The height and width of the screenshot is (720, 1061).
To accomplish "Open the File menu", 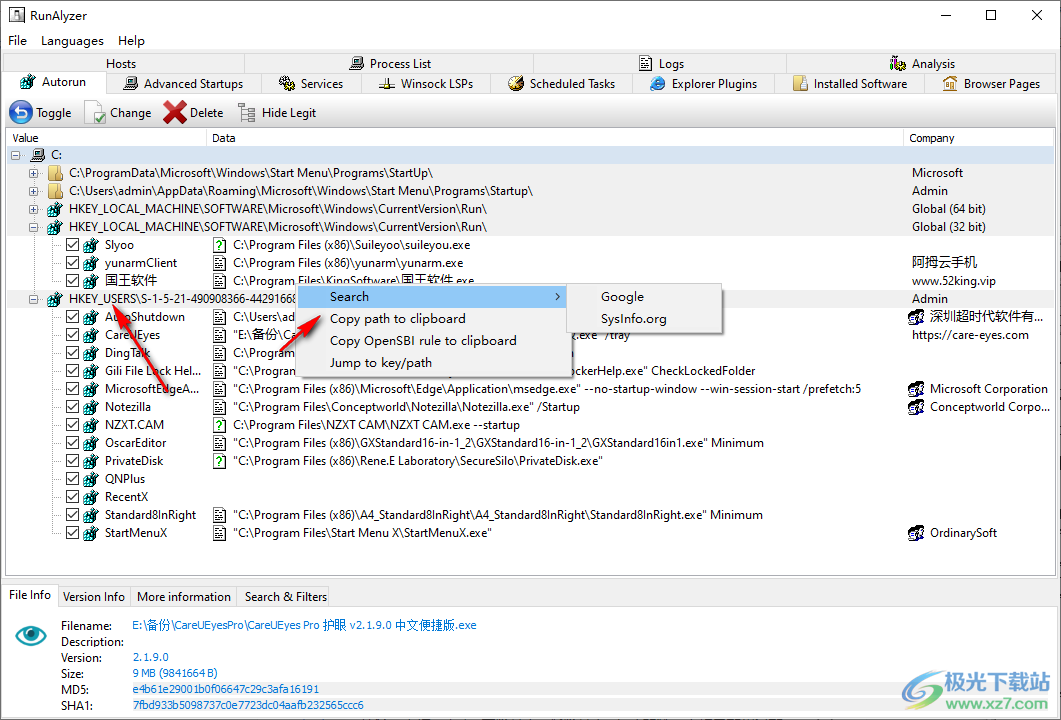I will point(18,41).
